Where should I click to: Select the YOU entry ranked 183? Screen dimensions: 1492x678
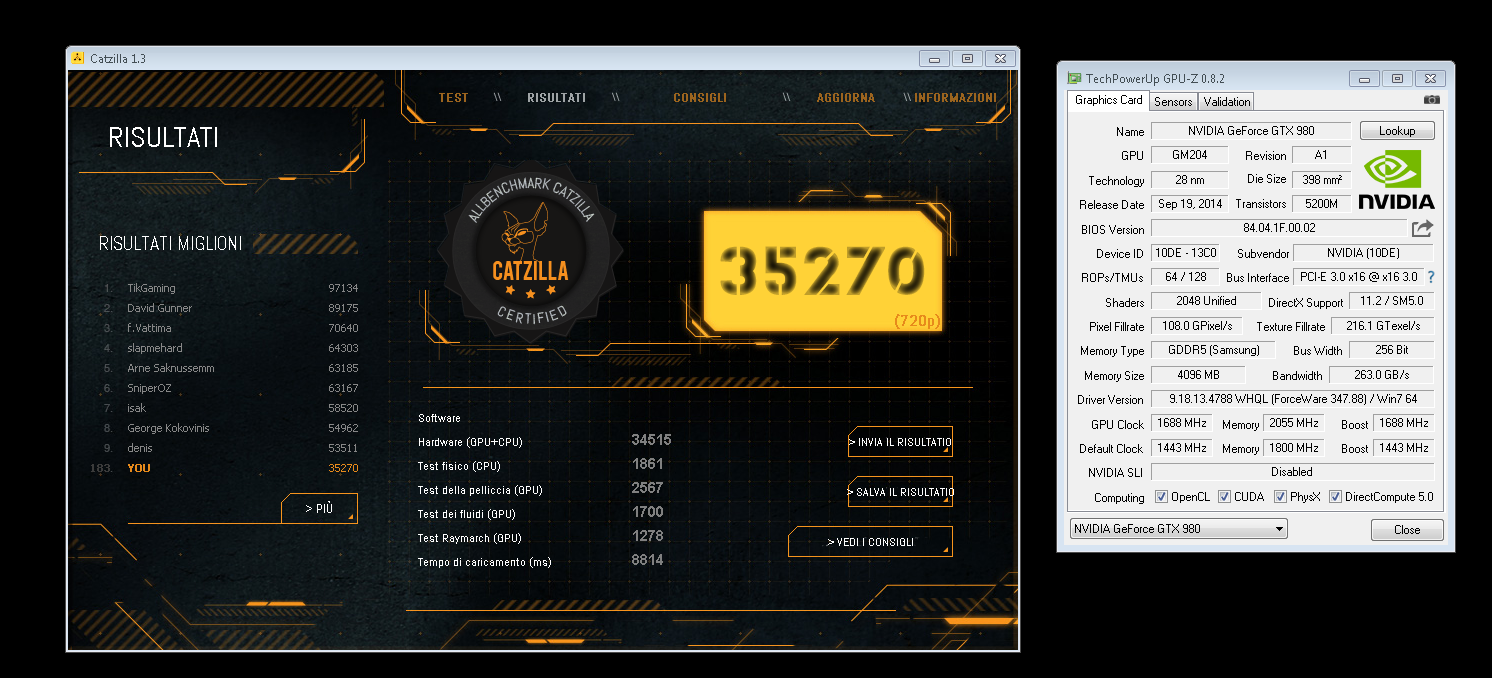pos(224,468)
